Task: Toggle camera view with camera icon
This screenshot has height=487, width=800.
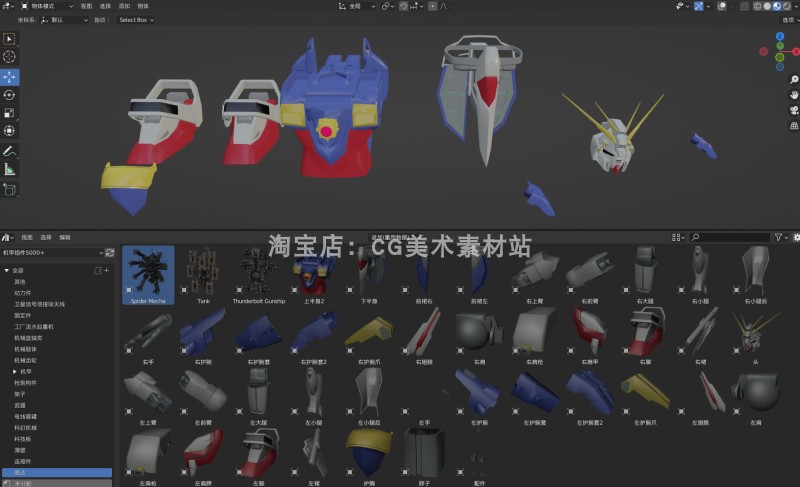Action: (794, 110)
